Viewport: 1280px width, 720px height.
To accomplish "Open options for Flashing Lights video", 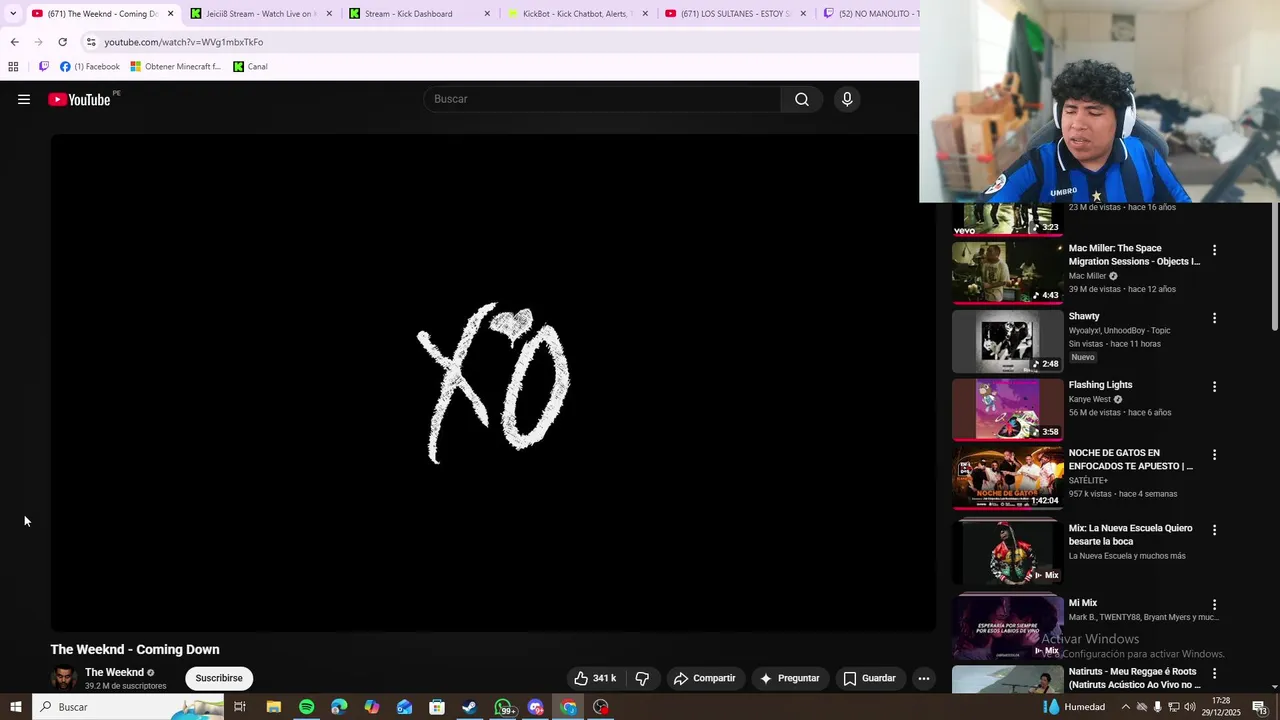I will tap(1215, 386).
